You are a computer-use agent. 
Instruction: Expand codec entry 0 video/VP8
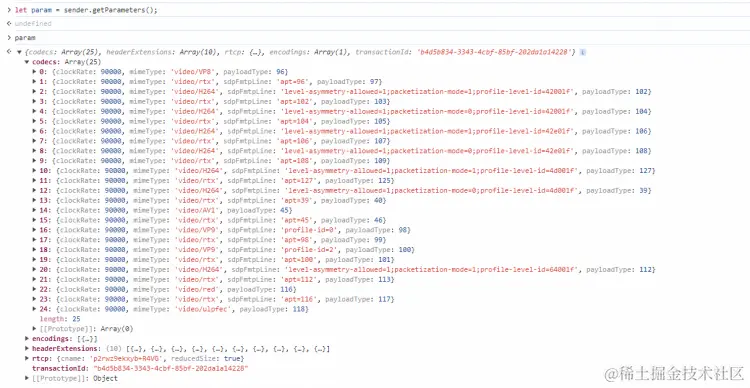34,72
